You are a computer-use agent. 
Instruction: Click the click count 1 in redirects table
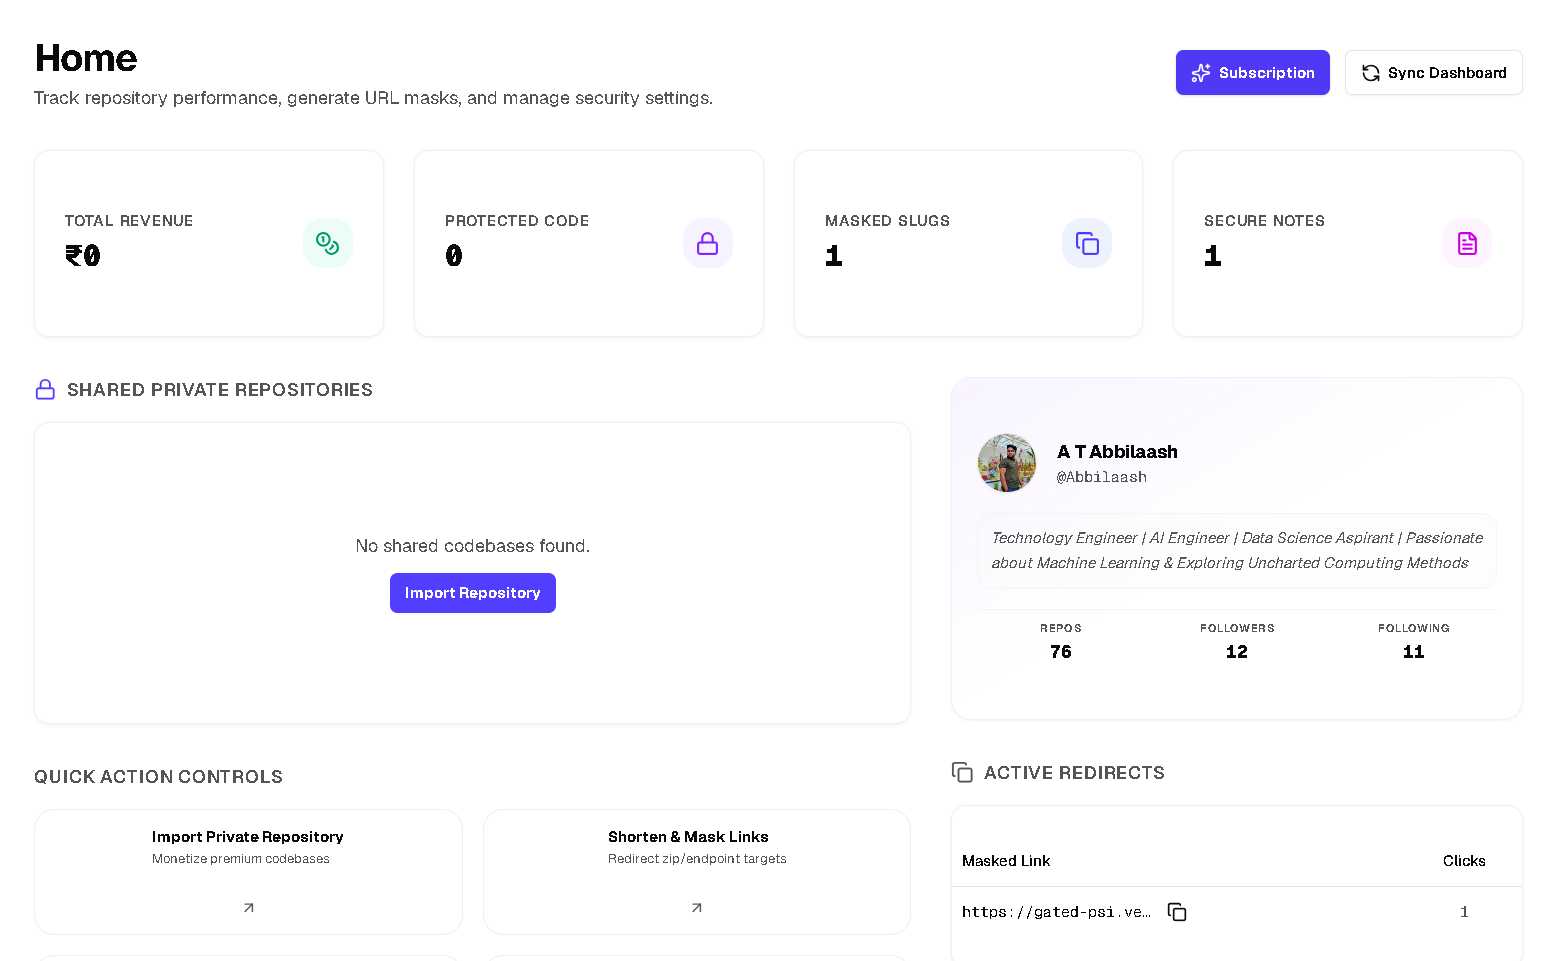click(x=1464, y=912)
